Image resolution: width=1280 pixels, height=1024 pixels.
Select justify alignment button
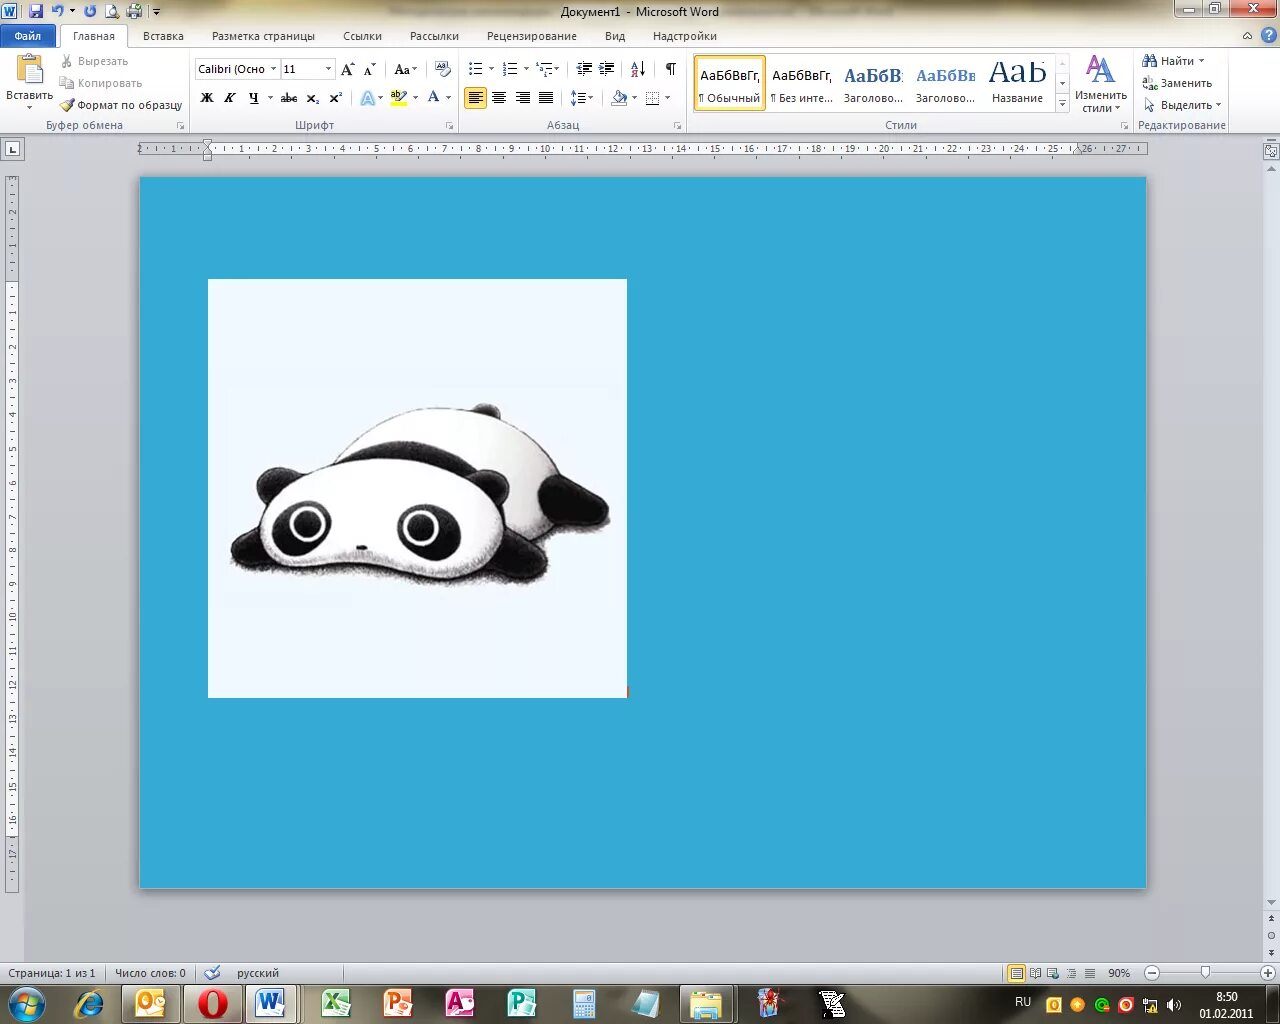click(546, 97)
